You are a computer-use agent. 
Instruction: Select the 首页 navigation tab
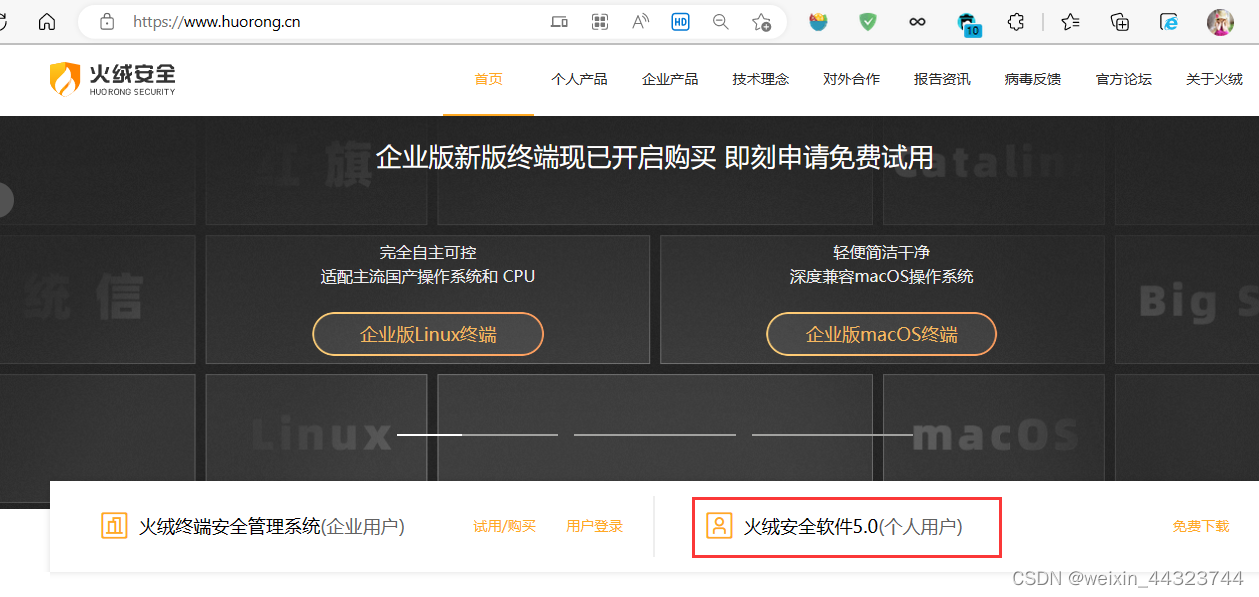(x=489, y=79)
